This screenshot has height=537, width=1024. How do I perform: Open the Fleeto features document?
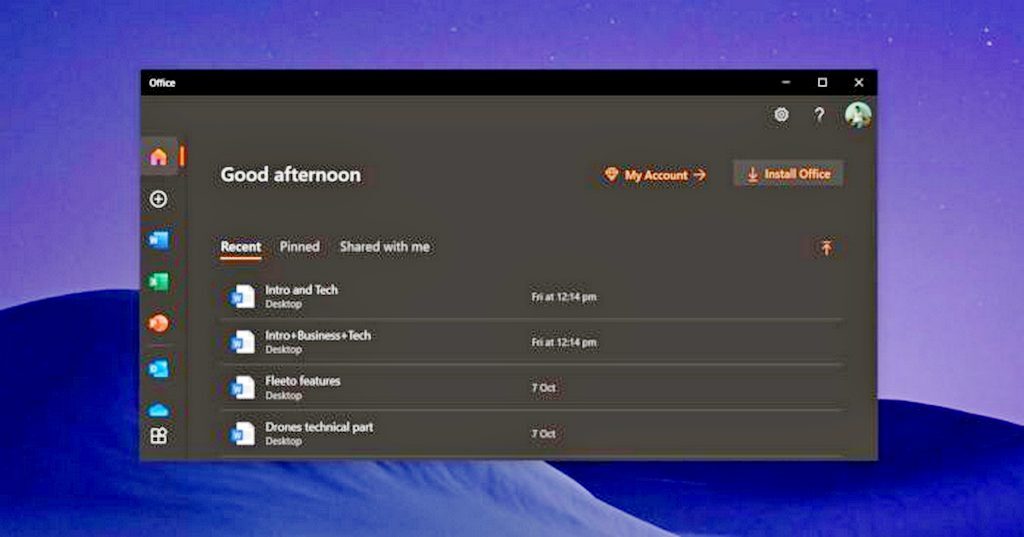(302, 381)
